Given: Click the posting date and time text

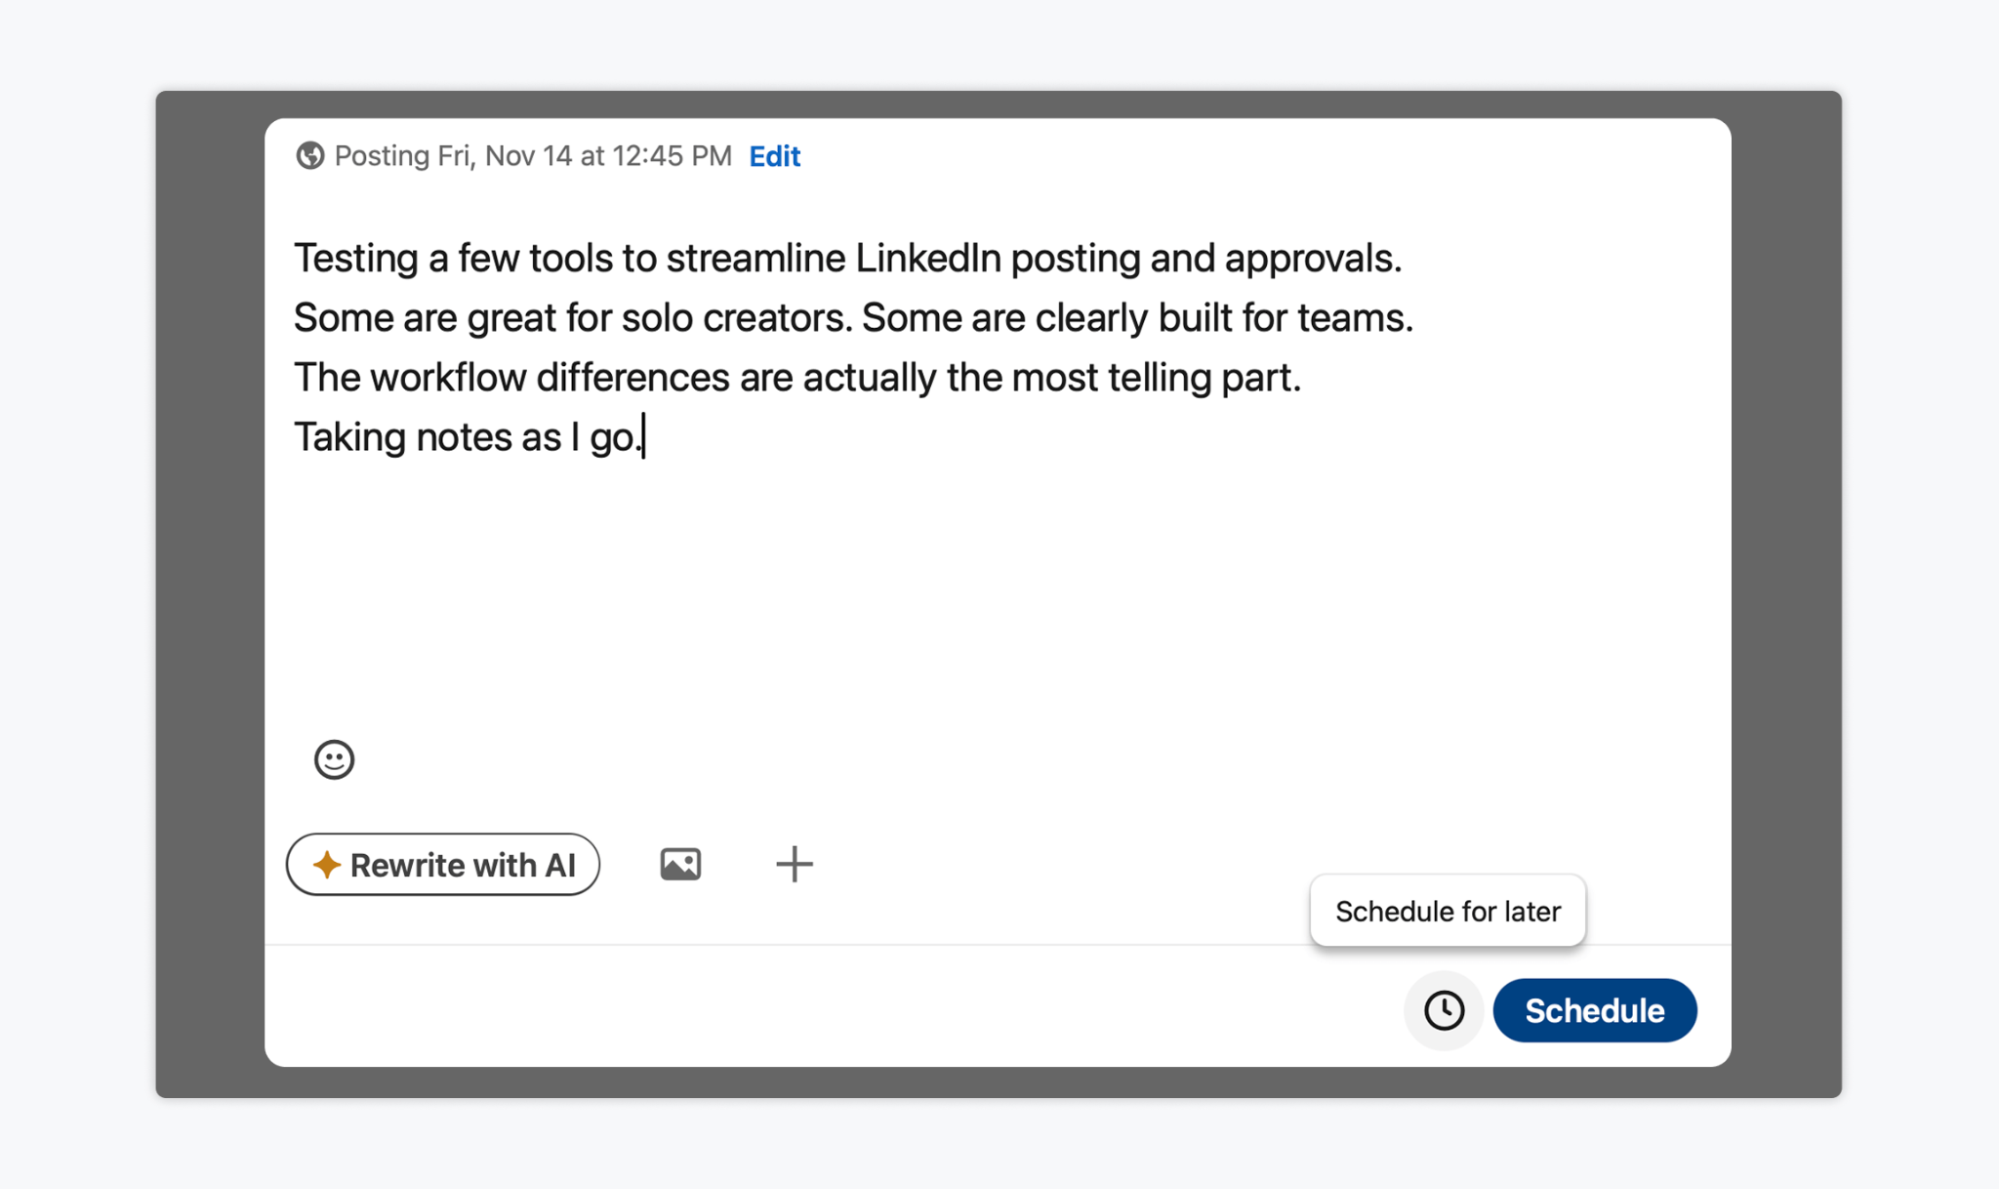Looking at the screenshot, I should point(533,156).
